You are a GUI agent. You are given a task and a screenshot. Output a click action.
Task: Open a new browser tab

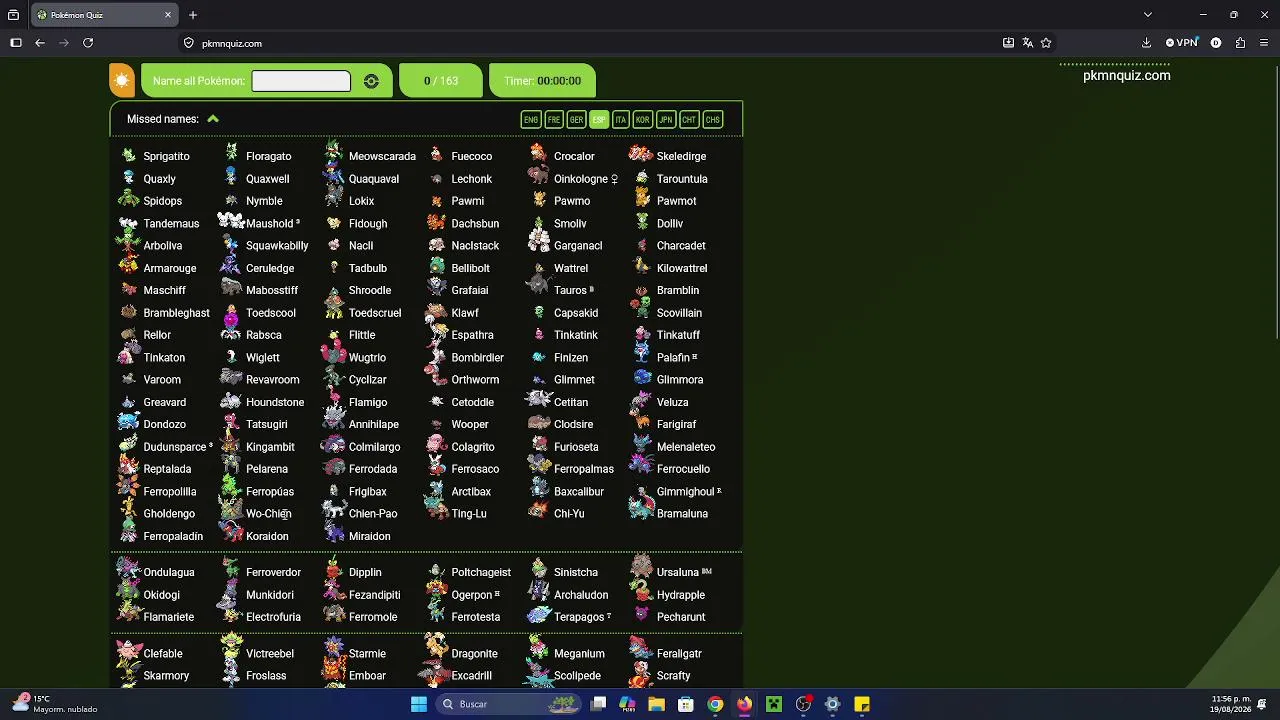pos(193,15)
